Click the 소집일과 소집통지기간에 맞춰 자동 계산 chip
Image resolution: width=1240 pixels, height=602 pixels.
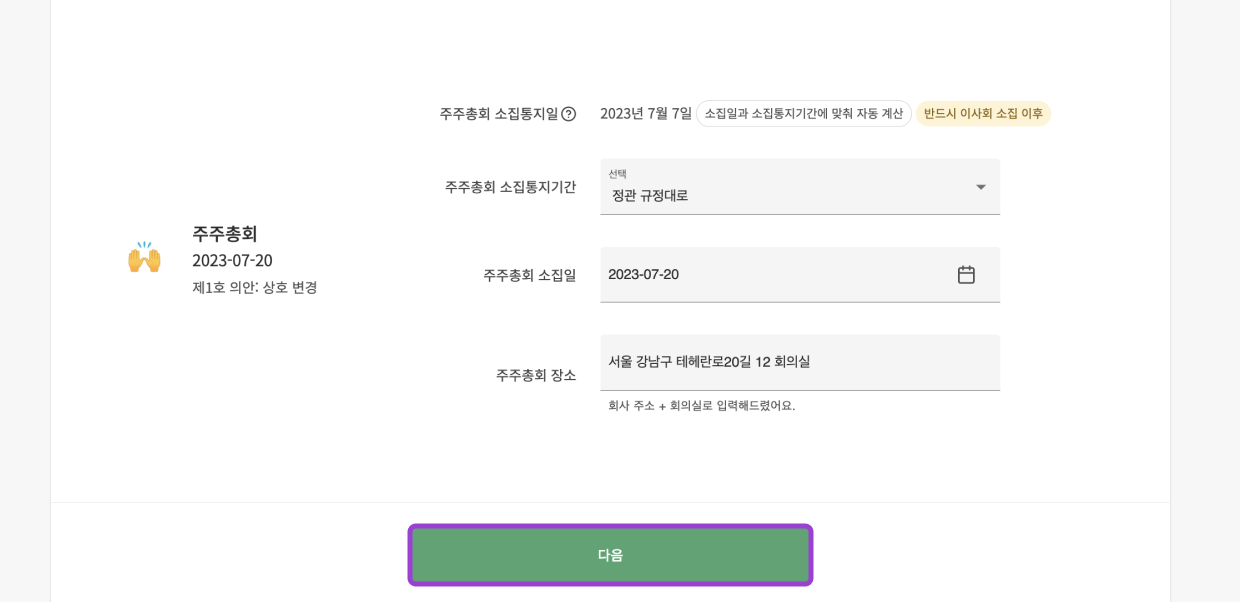(803, 114)
